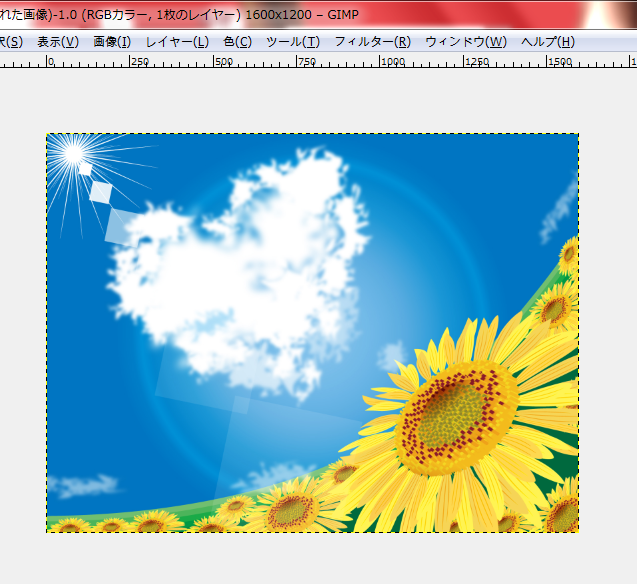
Task: Open the レイヤー(L) menu
Action: 177,41
